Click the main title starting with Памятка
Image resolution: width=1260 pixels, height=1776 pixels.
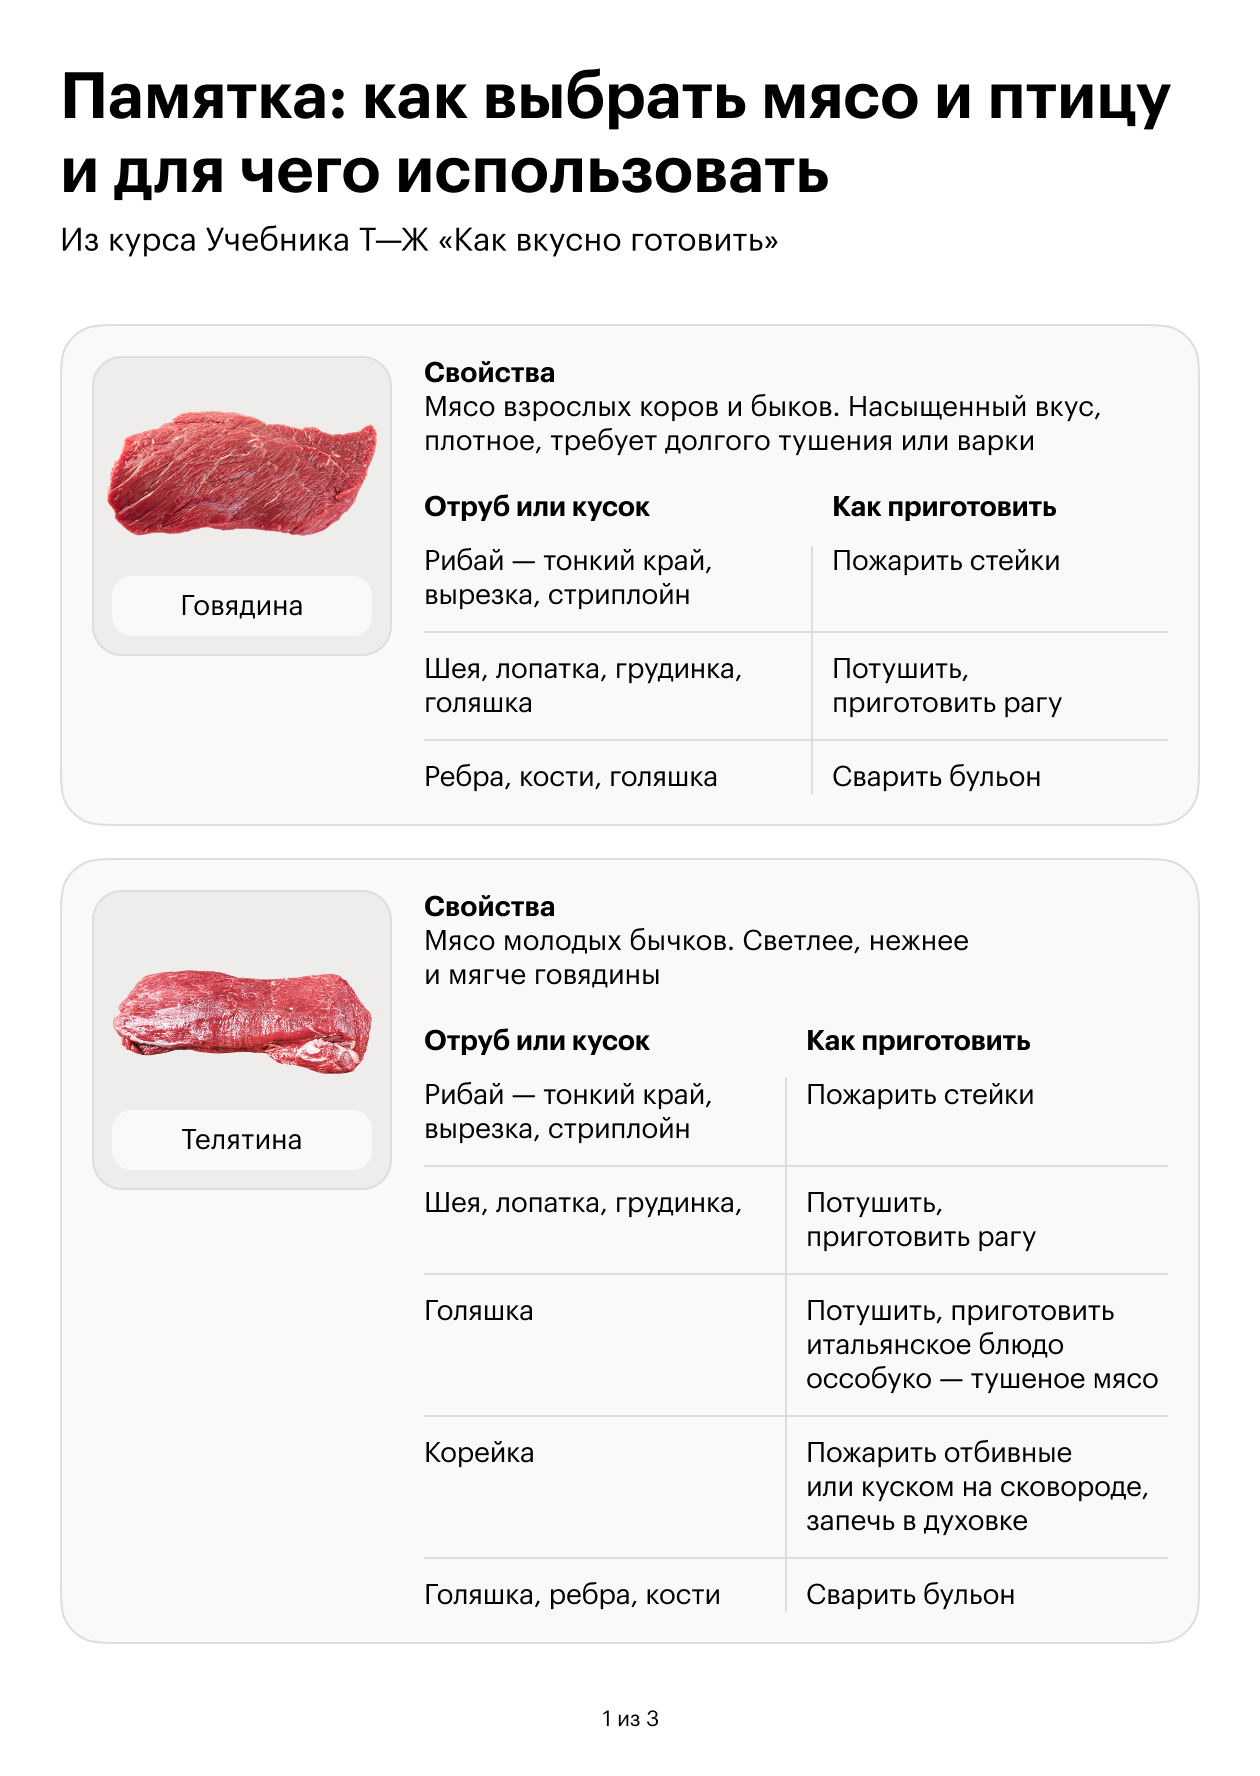615,135
